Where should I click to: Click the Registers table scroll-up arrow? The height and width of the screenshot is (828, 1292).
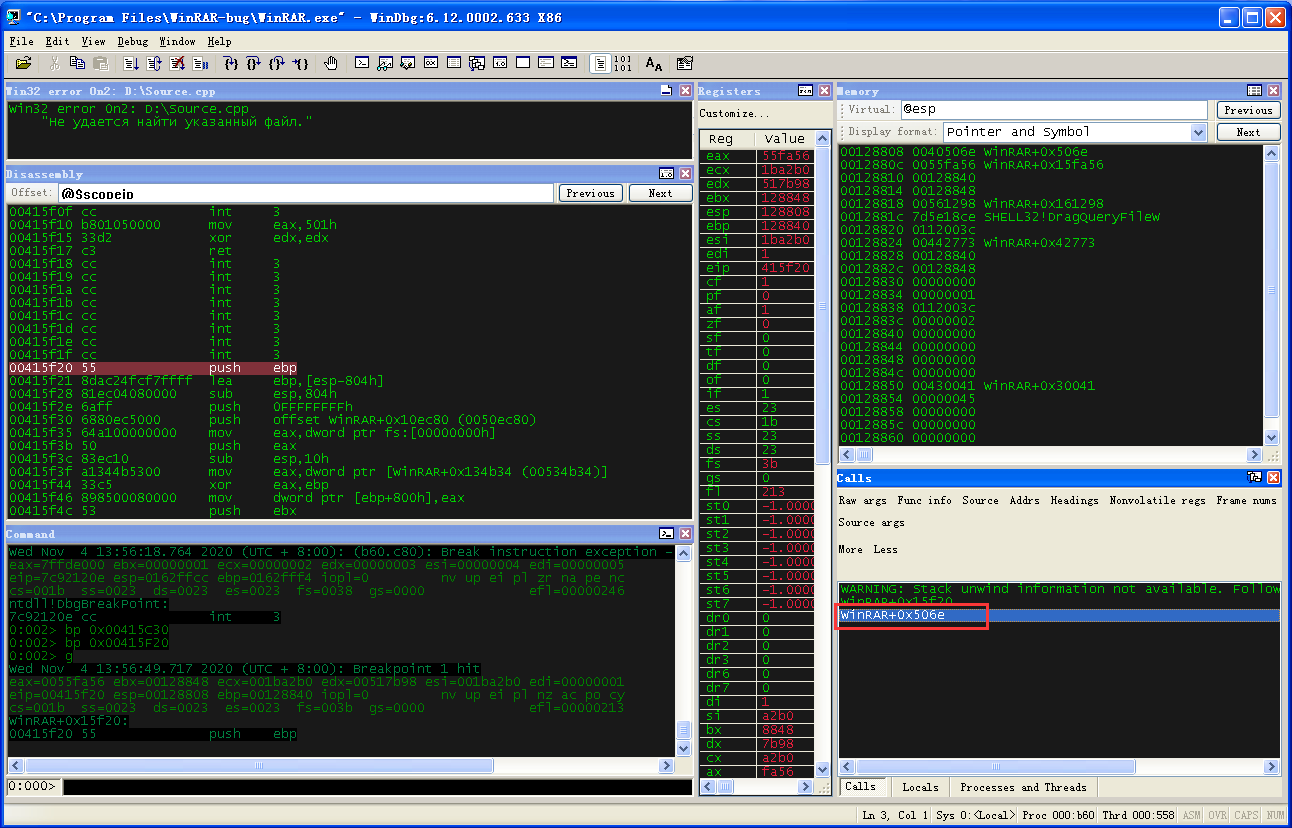click(823, 139)
